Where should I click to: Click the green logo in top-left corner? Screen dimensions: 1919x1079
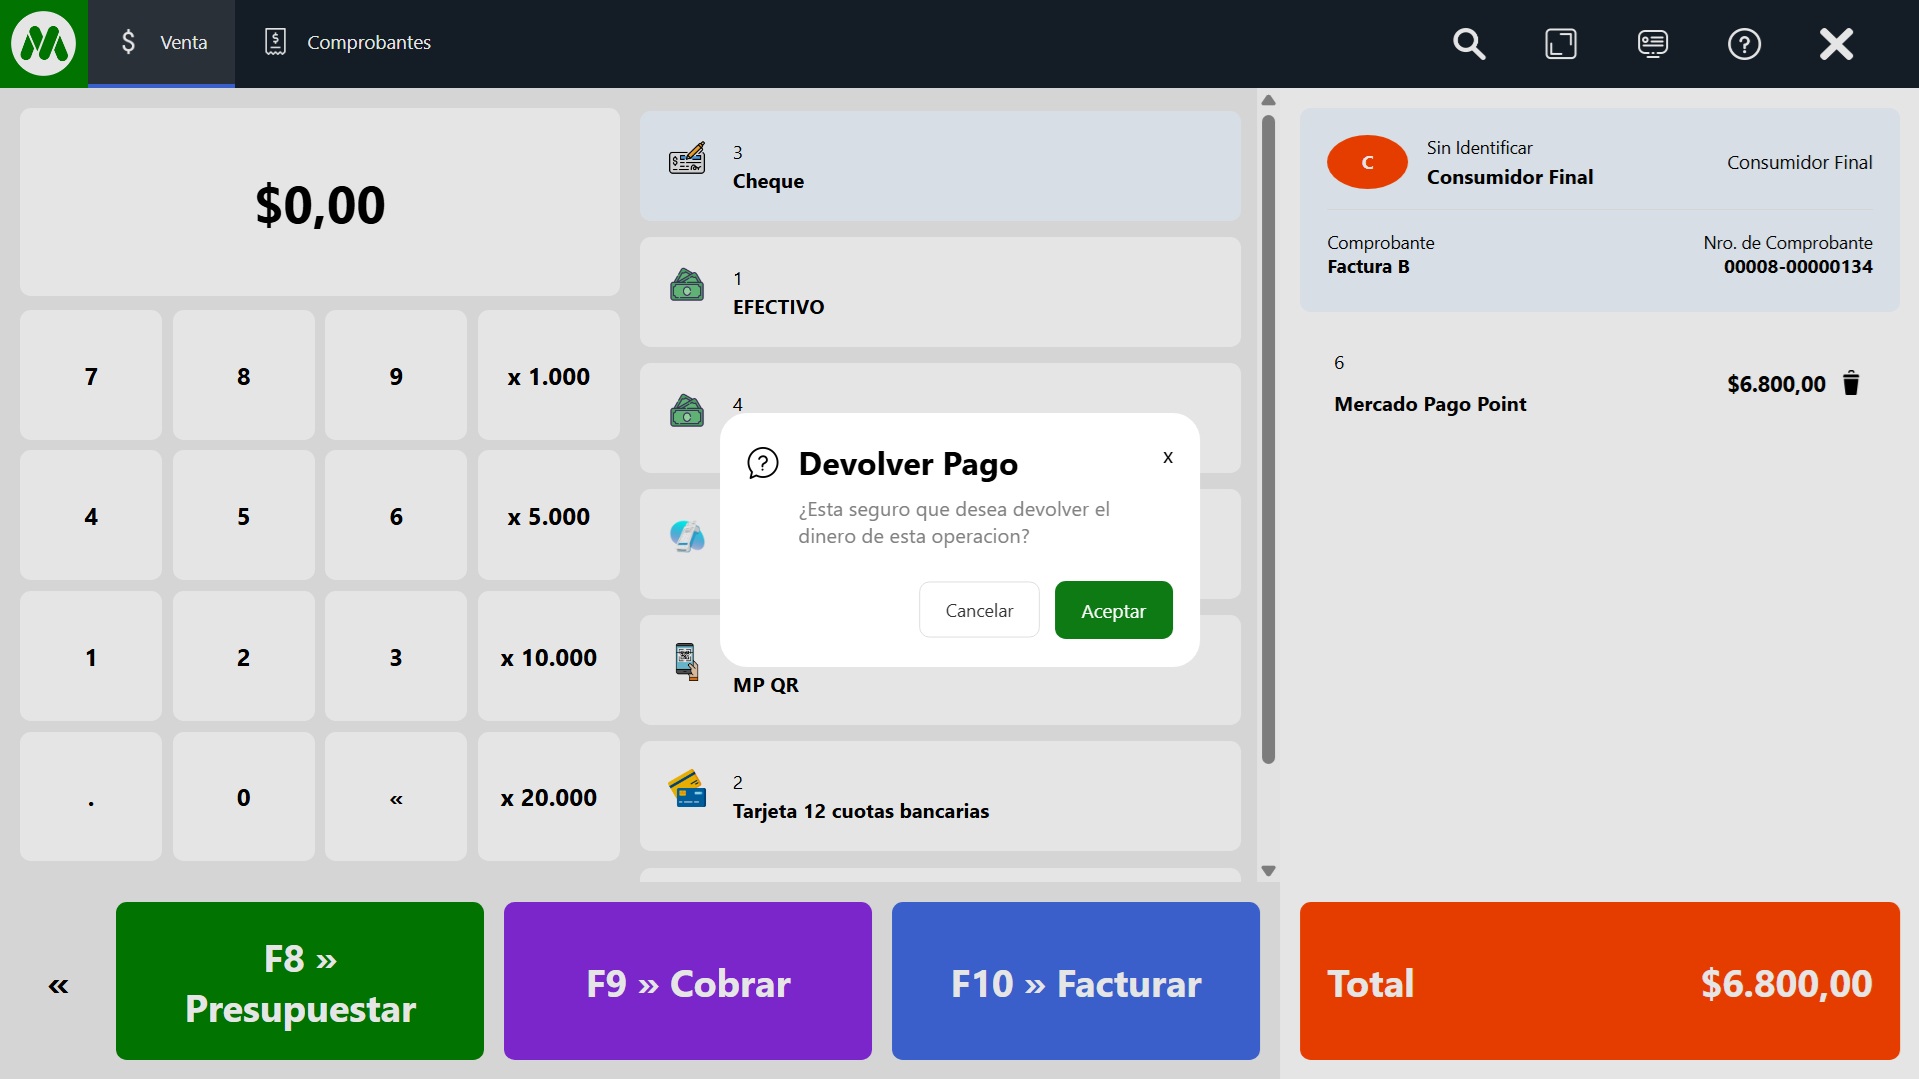pyautogui.click(x=43, y=44)
